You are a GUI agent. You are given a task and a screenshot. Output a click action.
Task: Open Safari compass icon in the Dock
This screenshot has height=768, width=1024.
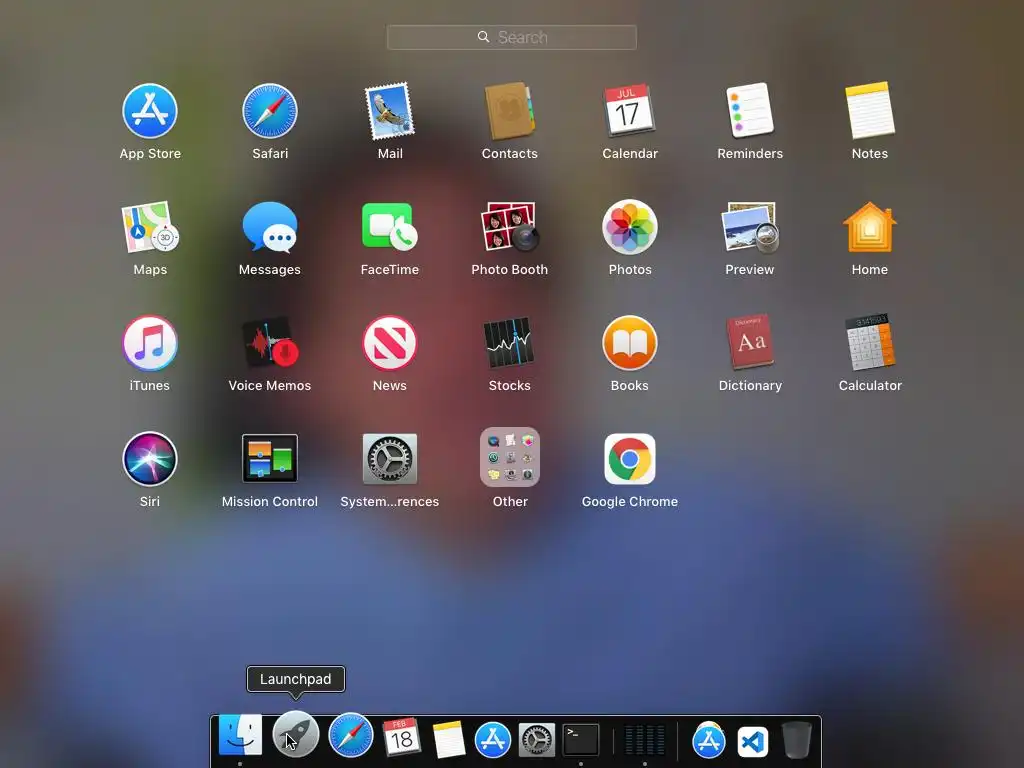pyautogui.click(x=351, y=735)
